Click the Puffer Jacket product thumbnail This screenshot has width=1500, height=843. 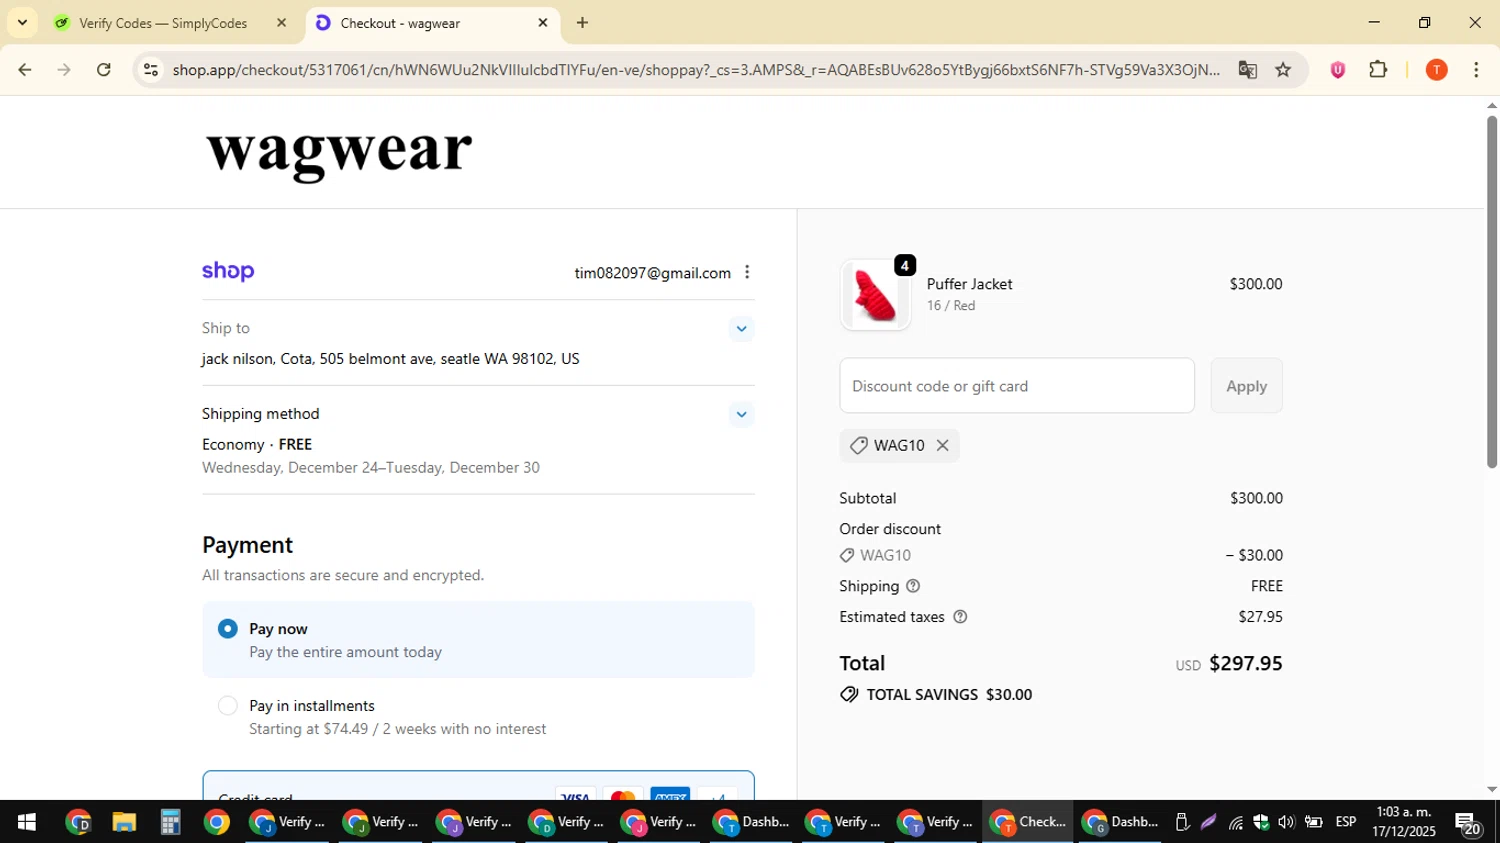(x=875, y=295)
